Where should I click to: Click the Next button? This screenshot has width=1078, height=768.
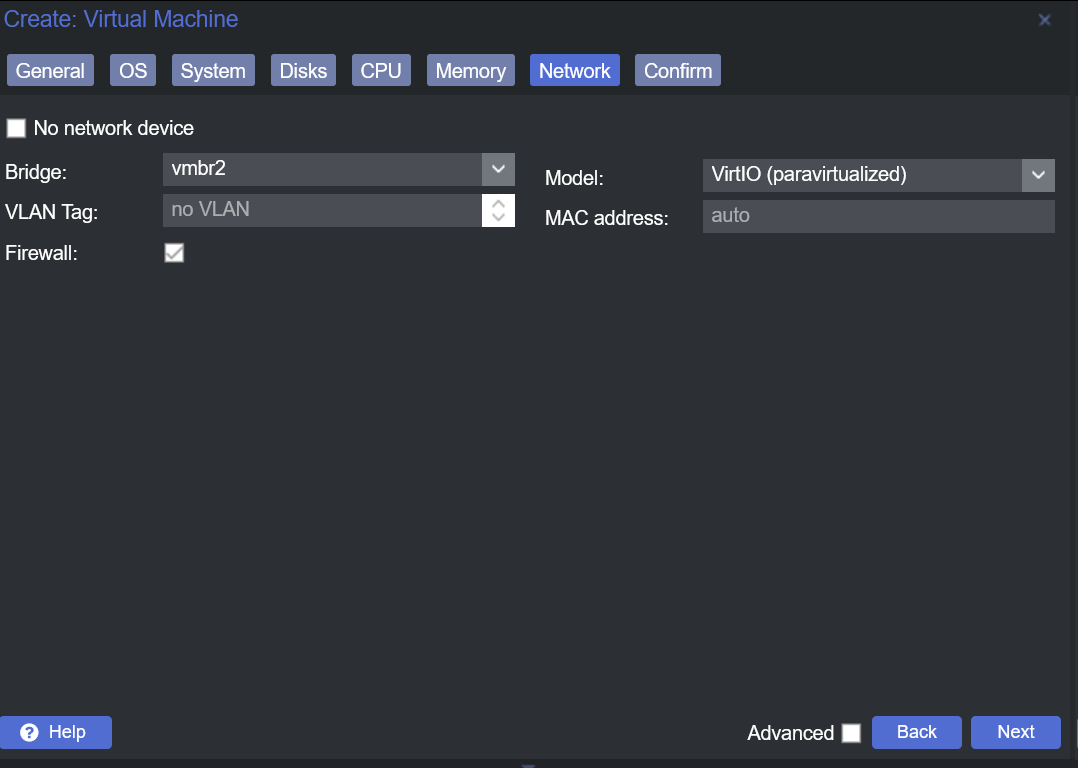[1015, 732]
